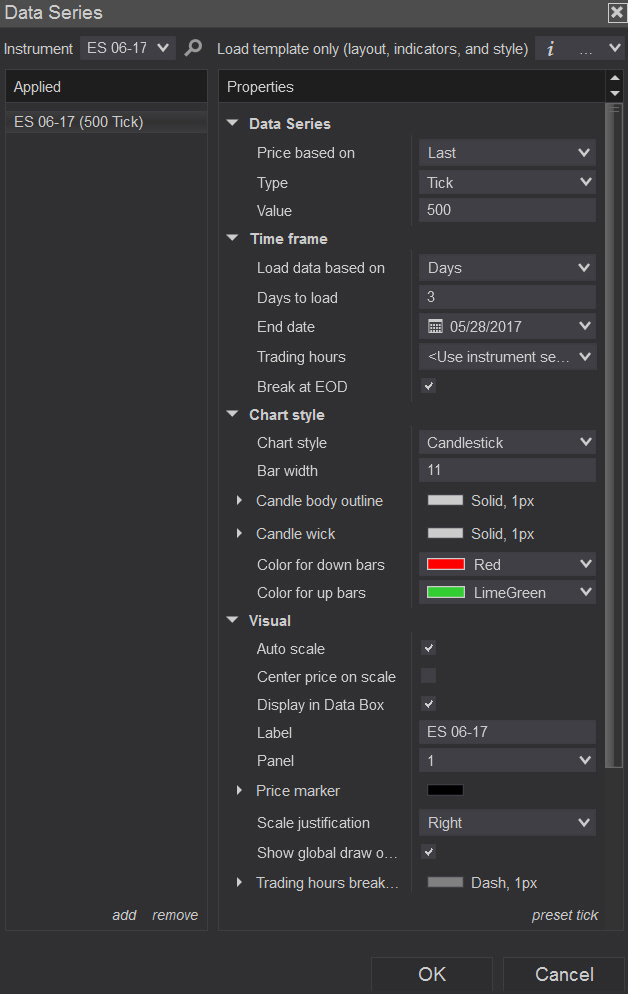
Task: Click the OK button
Action: (432, 974)
